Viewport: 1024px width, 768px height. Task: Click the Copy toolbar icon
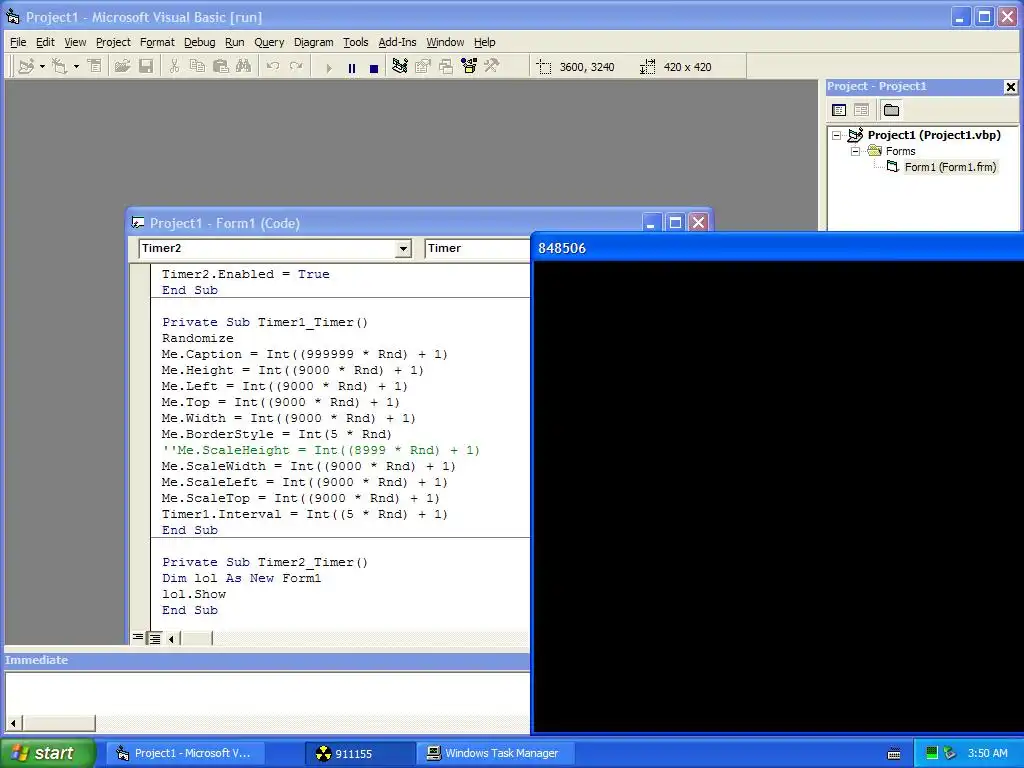coord(197,66)
